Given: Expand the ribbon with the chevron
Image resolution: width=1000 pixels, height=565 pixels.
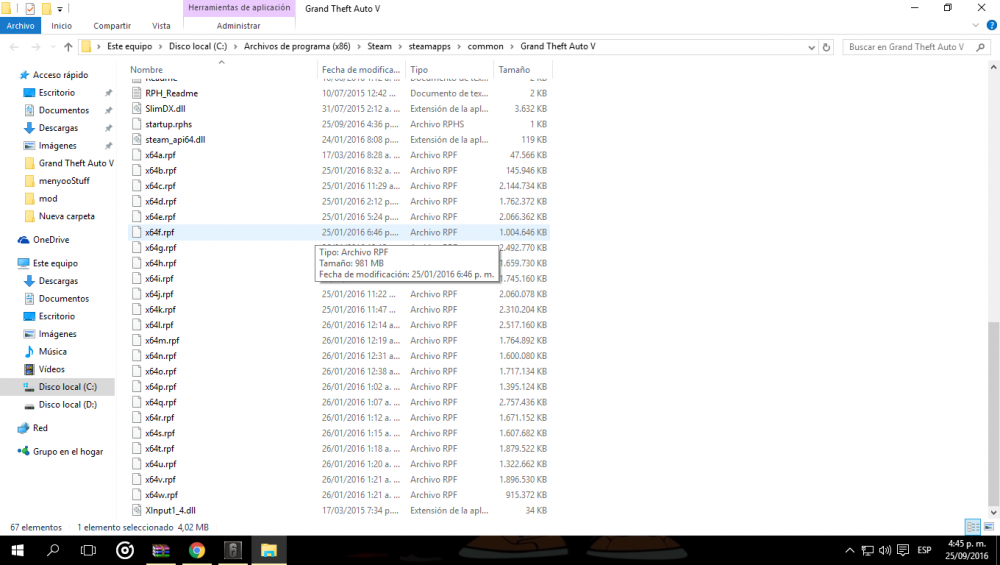Looking at the screenshot, I should [975, 26].
